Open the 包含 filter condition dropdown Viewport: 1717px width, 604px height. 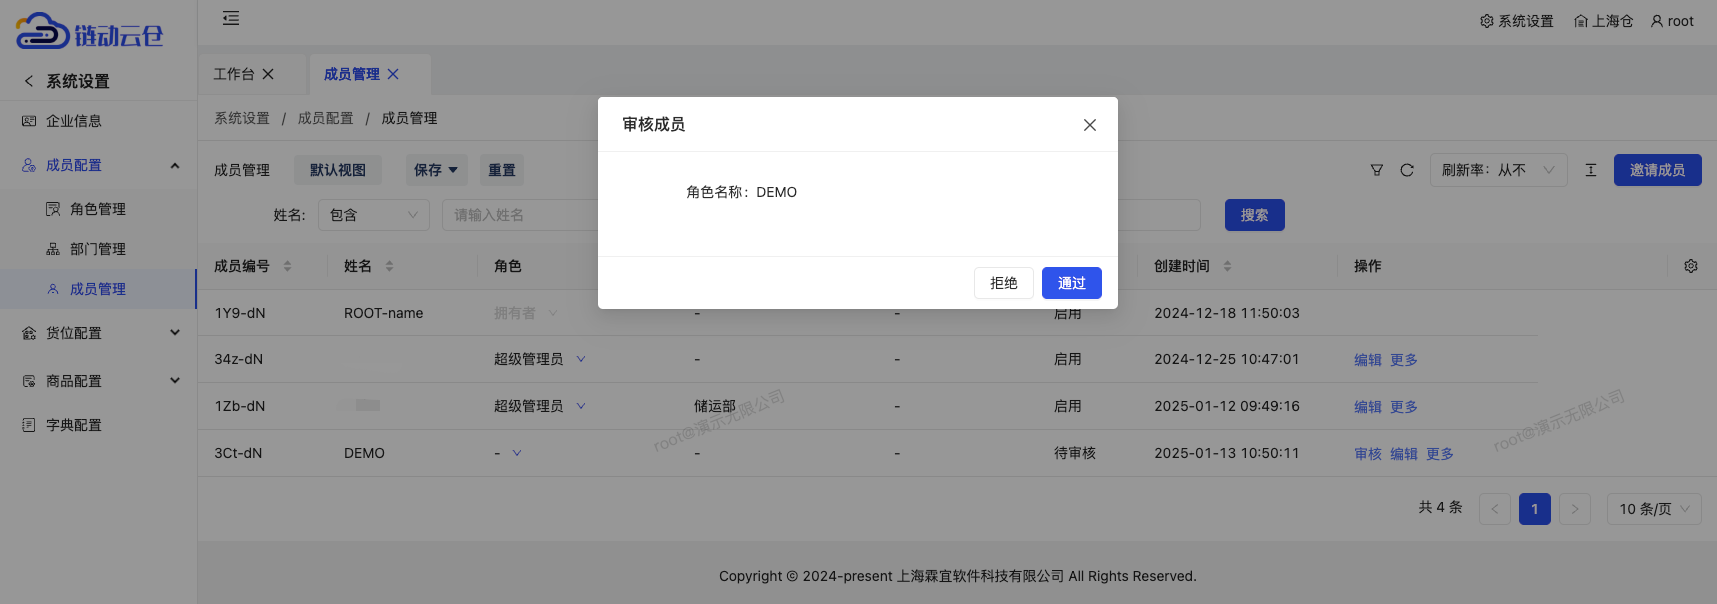(374, 215)
